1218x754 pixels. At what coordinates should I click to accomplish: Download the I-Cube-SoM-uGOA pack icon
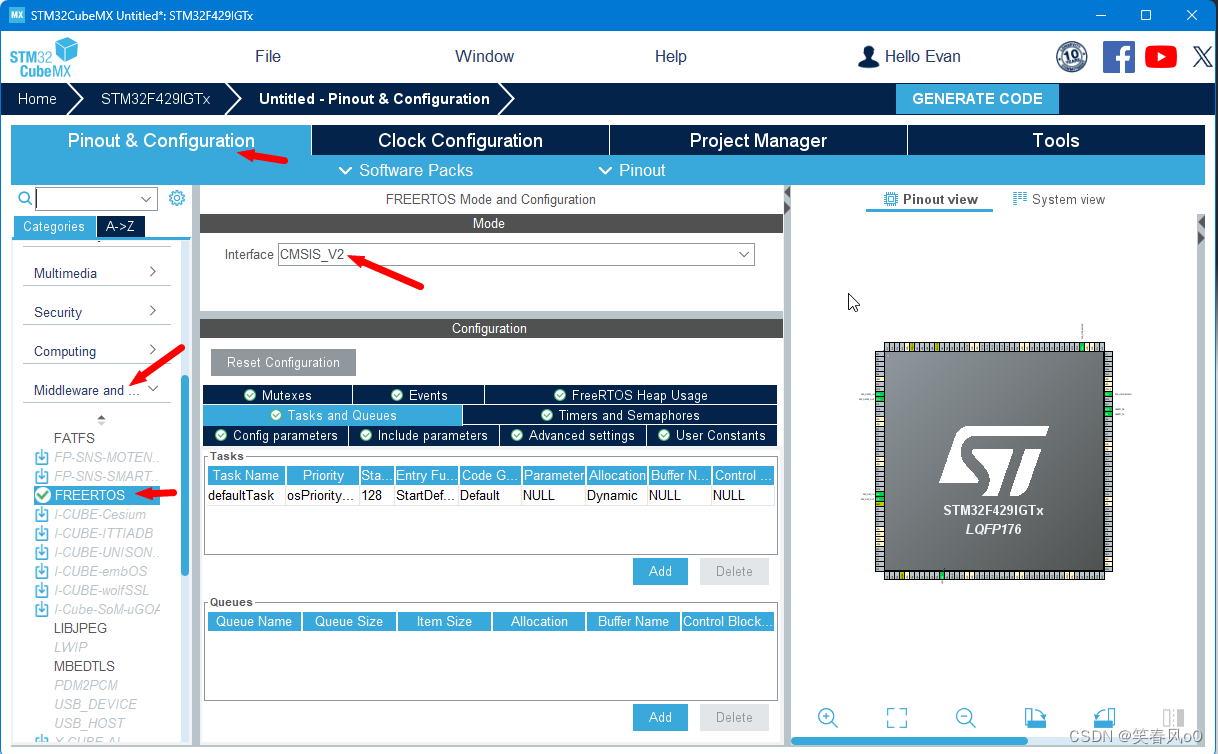(42, 609)
